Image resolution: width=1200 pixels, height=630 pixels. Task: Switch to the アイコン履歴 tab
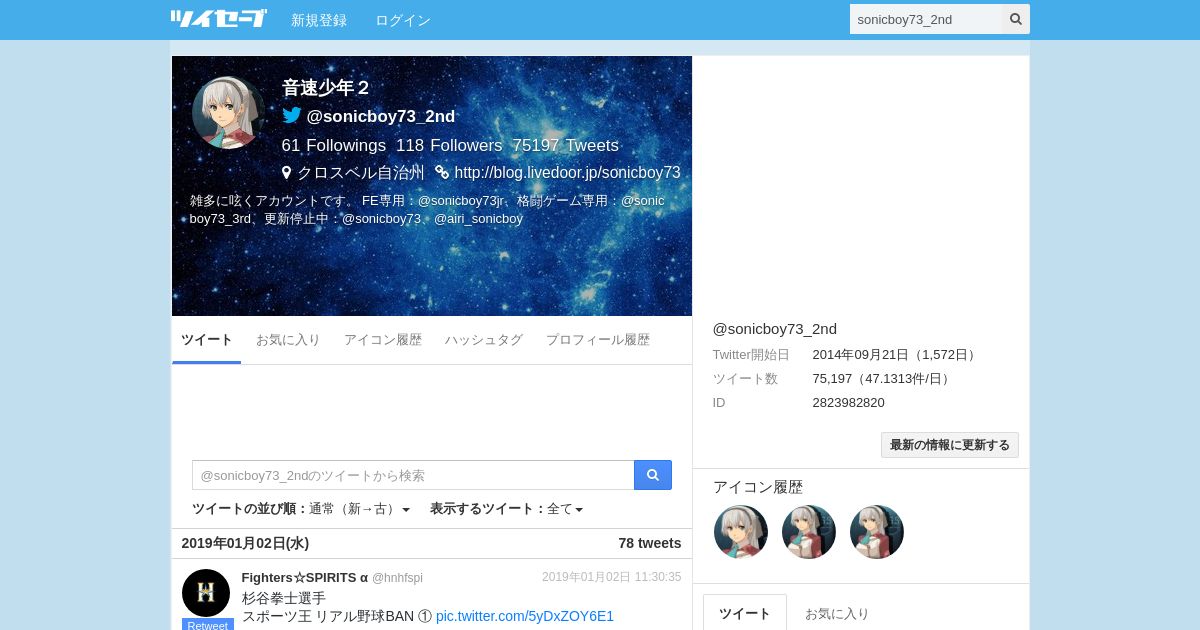point(383,340)
